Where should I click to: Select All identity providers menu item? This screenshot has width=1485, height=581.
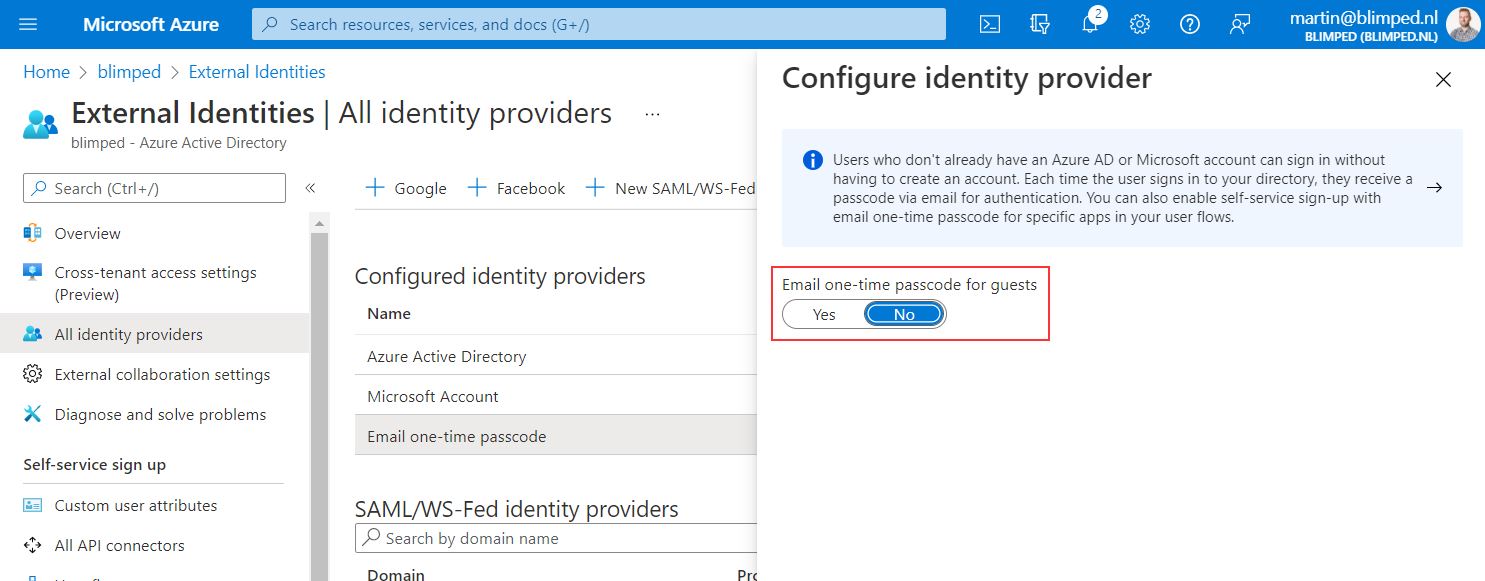coord(155,334)
